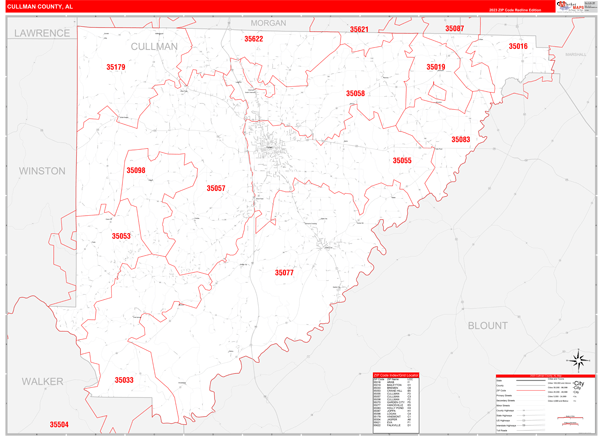Click the Market Maps logo

point(573,6)
